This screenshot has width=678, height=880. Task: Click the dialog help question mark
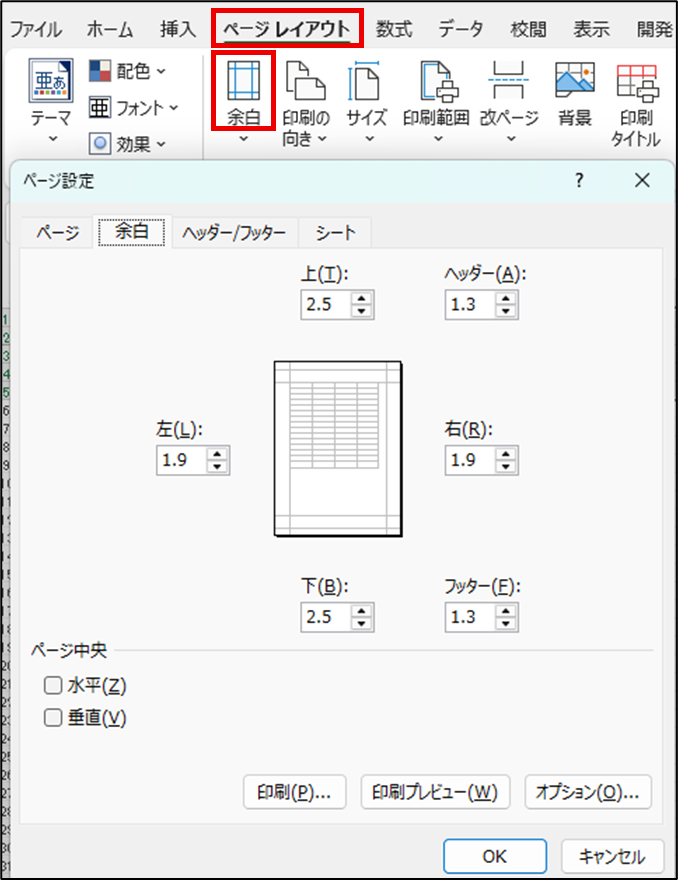(x=578, y=180)
